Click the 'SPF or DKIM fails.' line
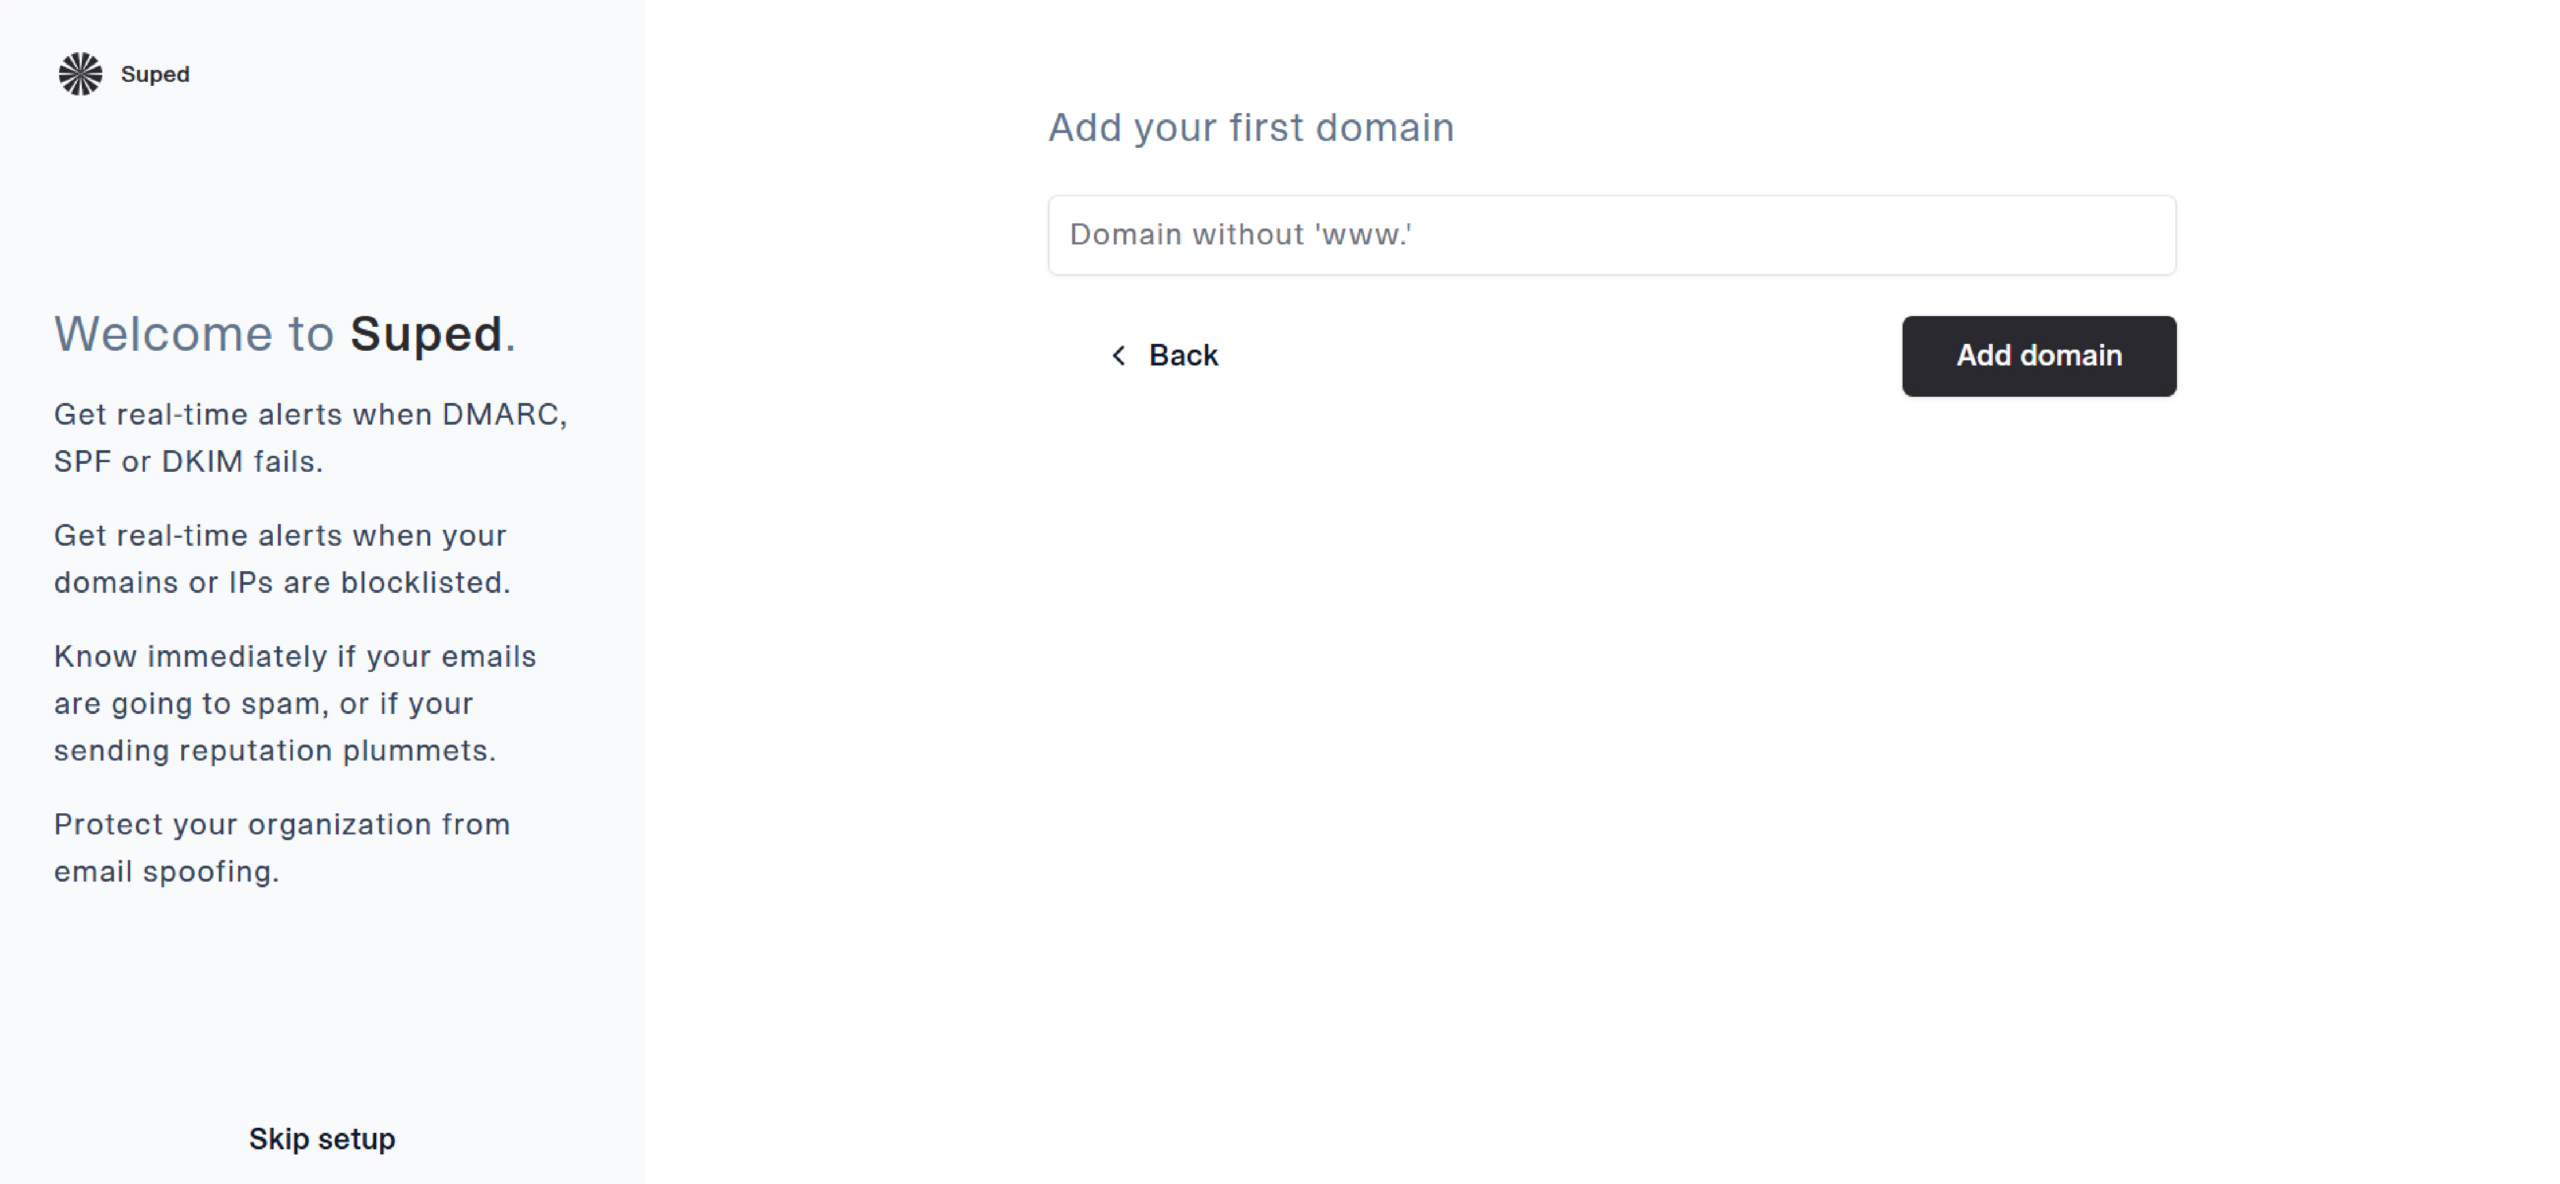The image size is (2560, 1184). 189,462
